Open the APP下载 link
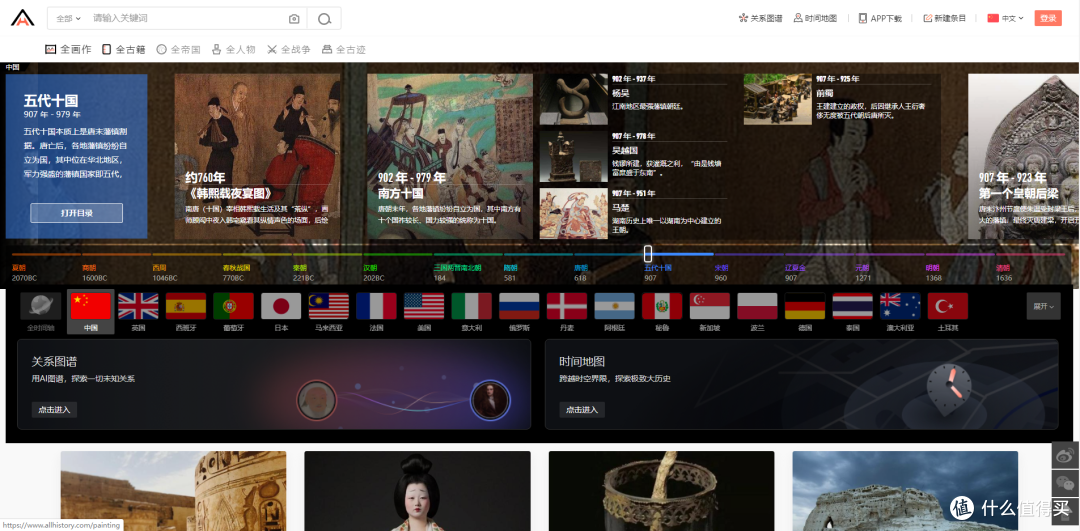 (880, 19)
